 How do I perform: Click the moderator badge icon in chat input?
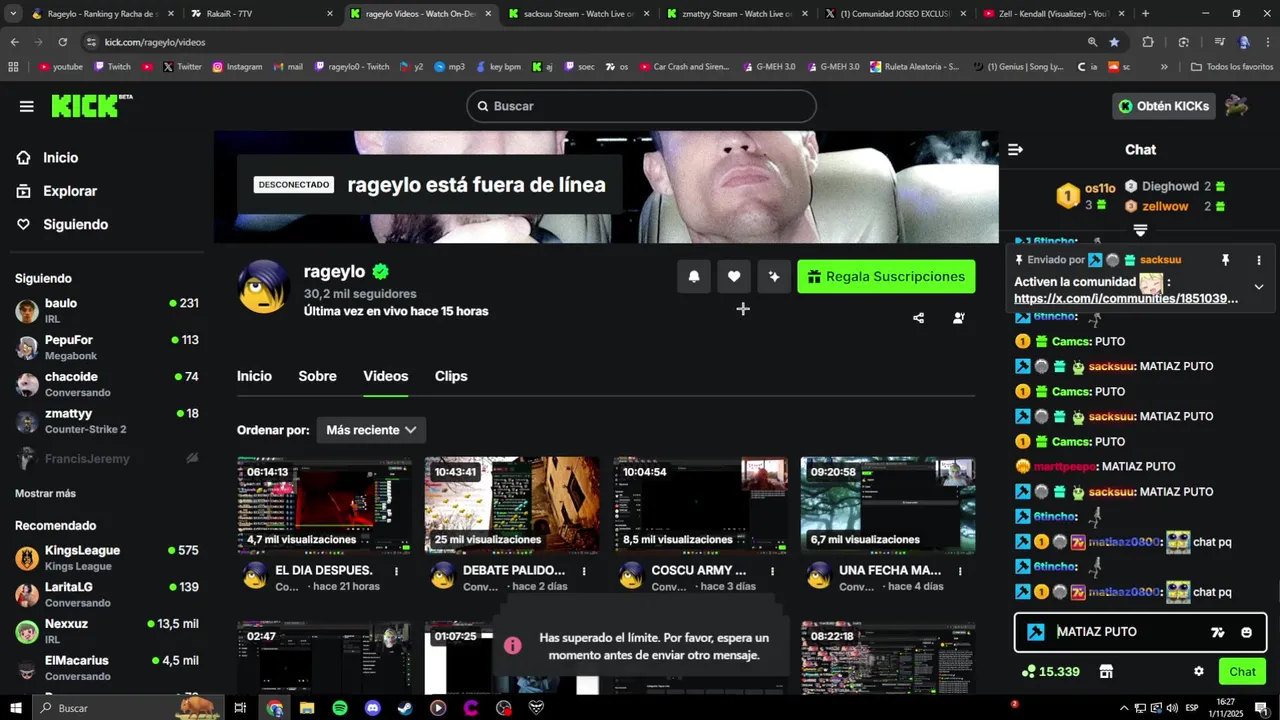coord(1036,632)
